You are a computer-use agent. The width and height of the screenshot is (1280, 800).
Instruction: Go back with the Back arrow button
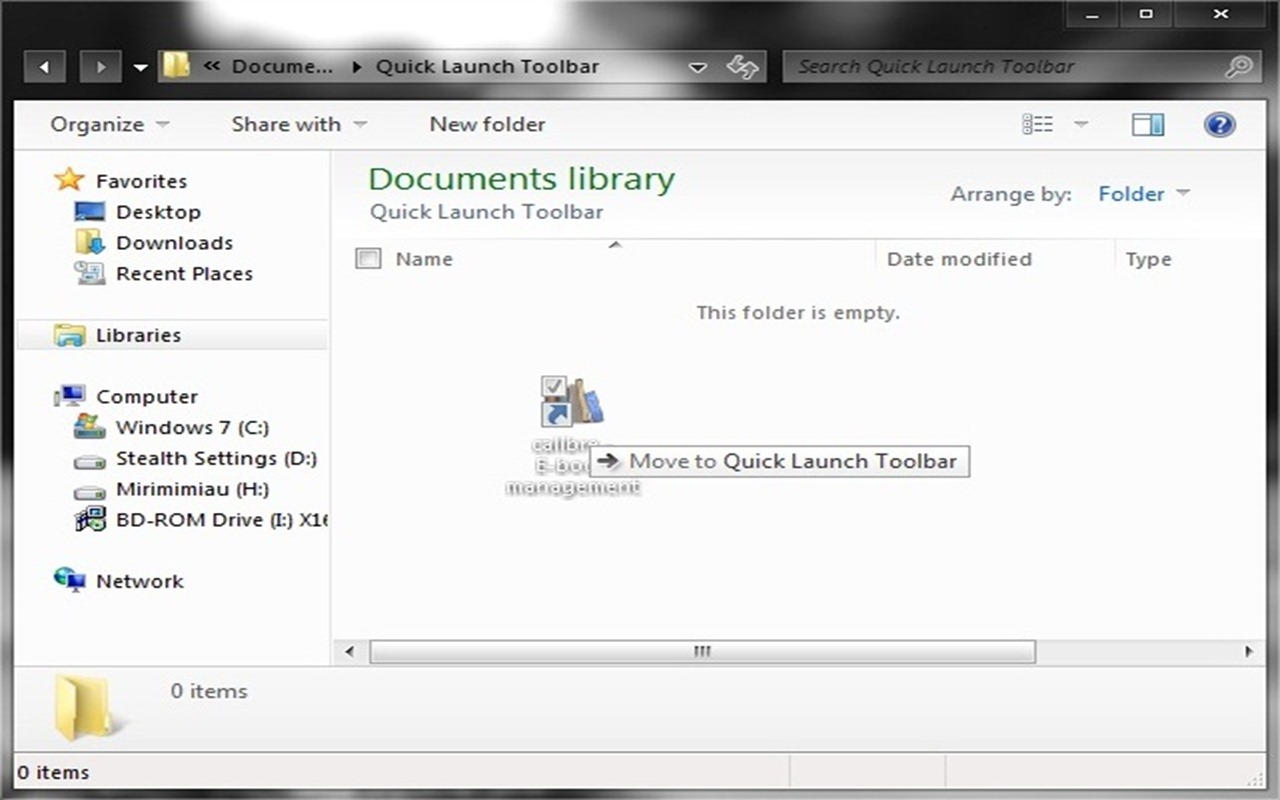click(44, 68)
